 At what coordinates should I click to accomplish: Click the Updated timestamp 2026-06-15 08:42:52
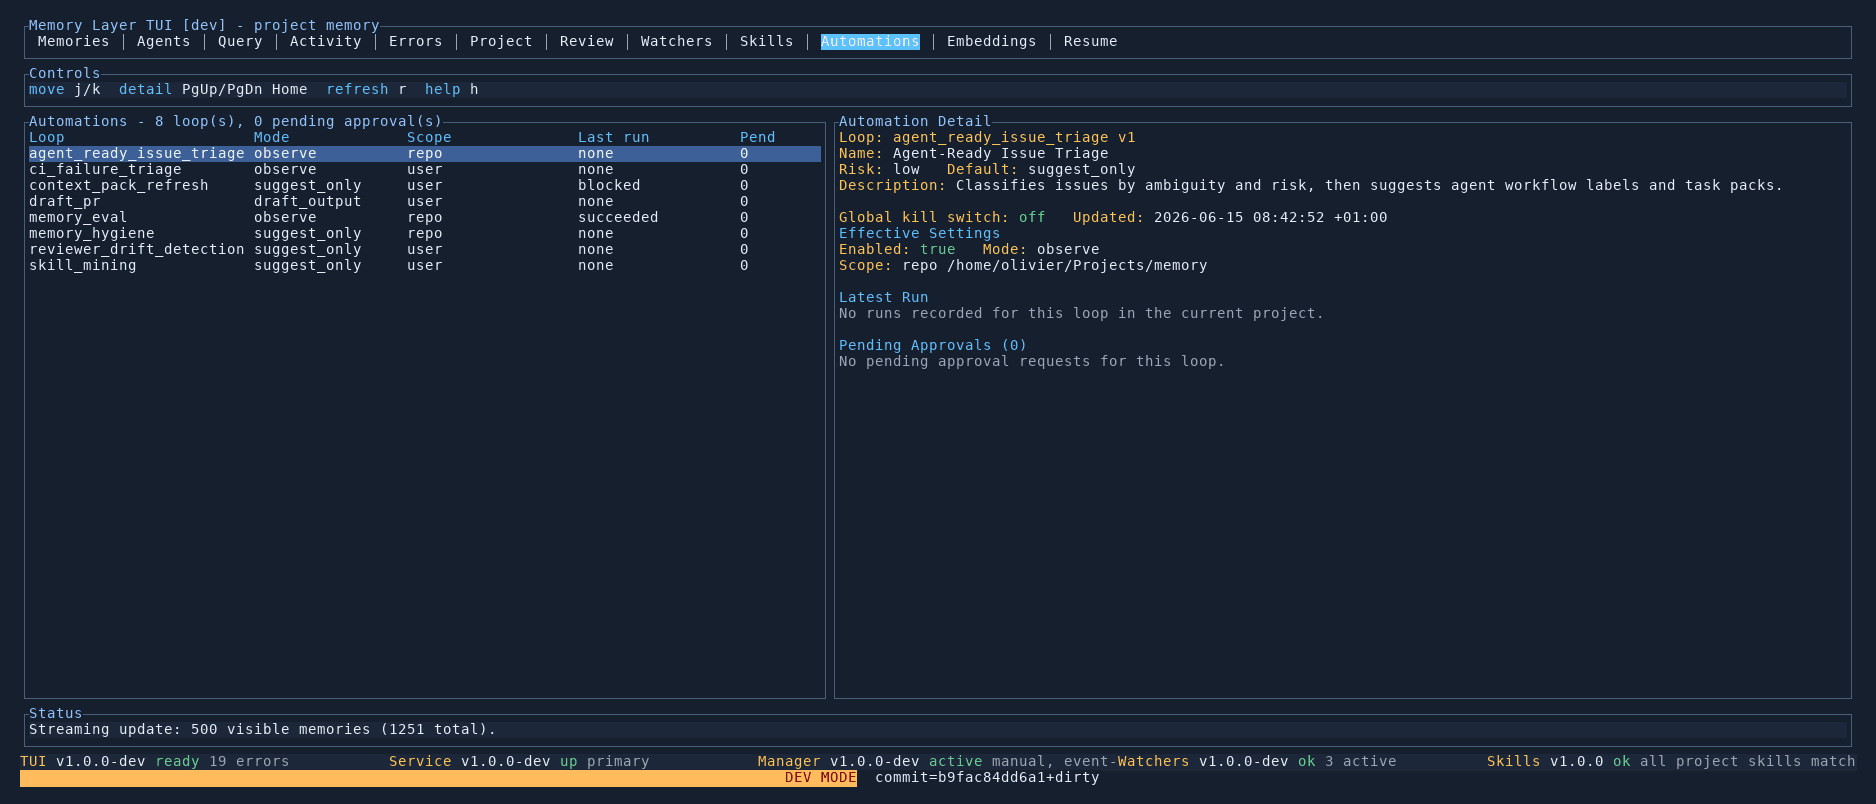pos(1239,217)
